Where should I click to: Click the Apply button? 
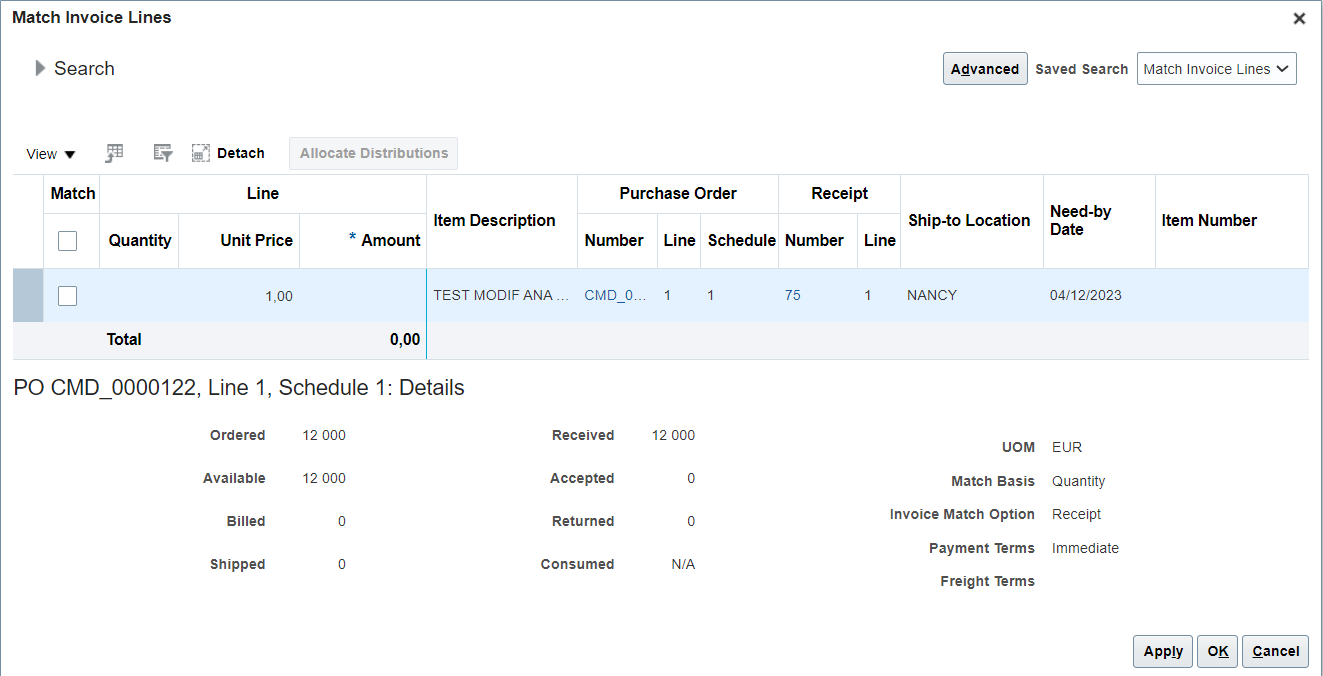click(x=1162, y=651)
